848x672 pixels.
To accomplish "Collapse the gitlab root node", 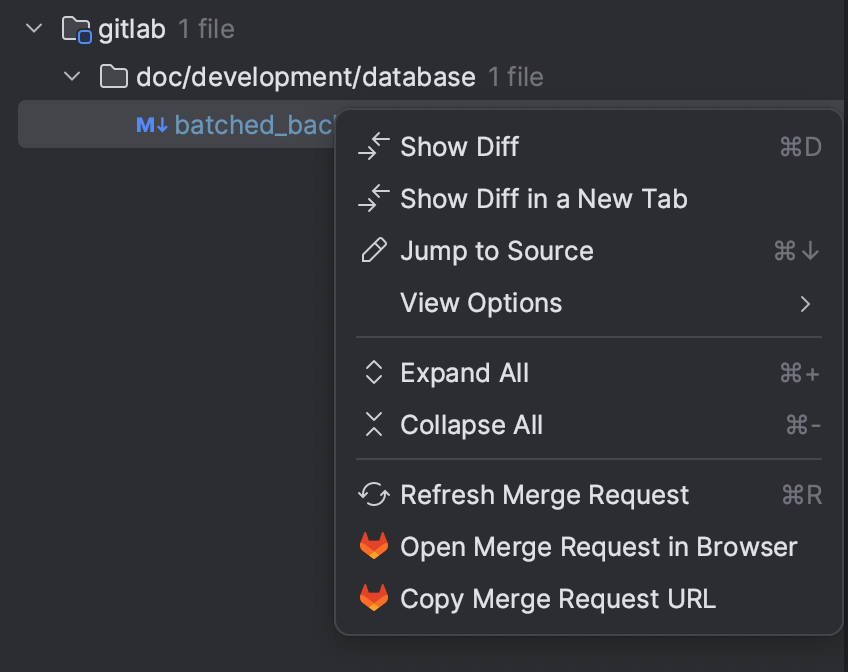I will pyautogui.click(x=33, y=29).
